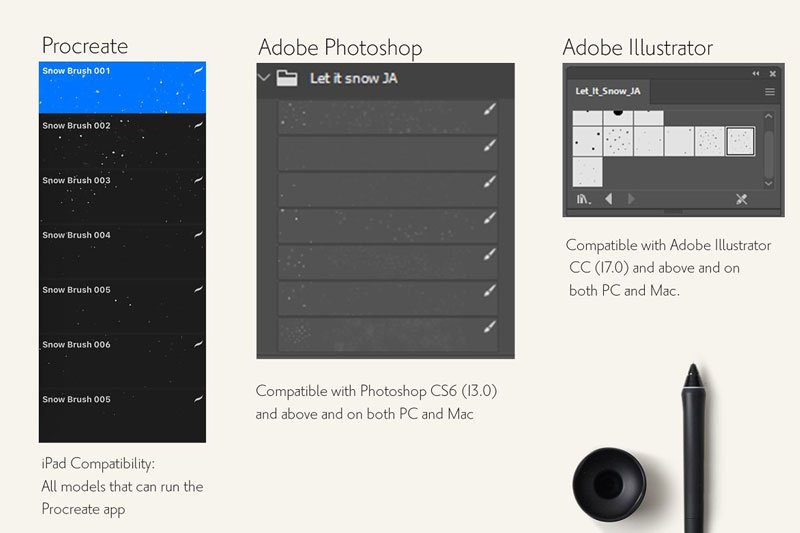Select the highlighted Illustrator brush swatch

click(740, 141)
